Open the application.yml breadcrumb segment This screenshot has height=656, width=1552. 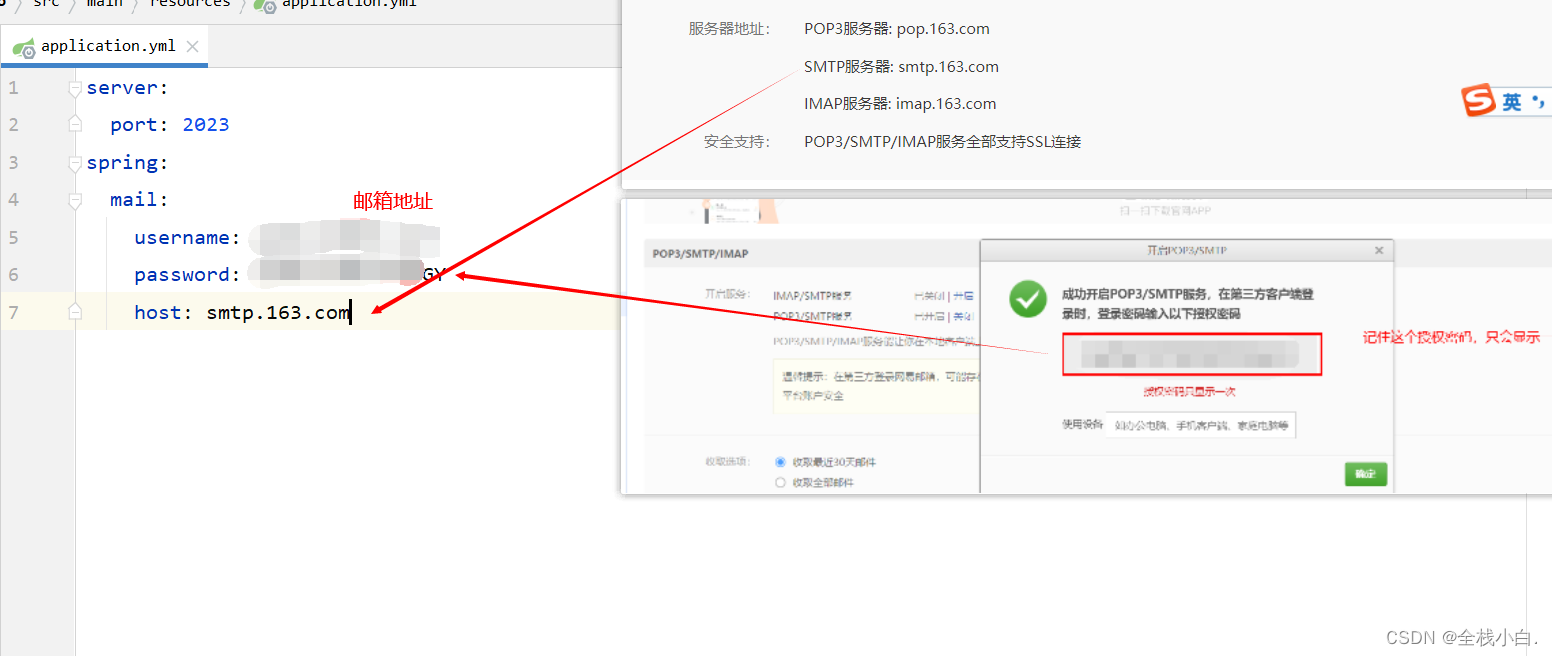point(349,4)
